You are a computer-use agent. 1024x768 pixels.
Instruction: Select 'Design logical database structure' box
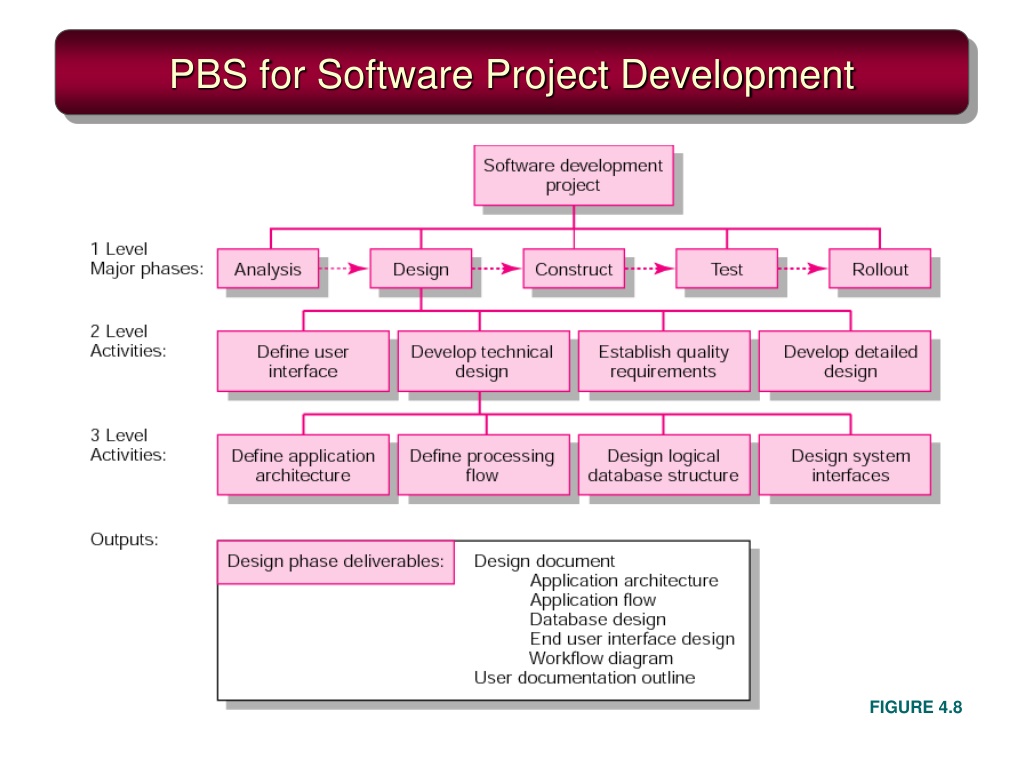[664, 465]
